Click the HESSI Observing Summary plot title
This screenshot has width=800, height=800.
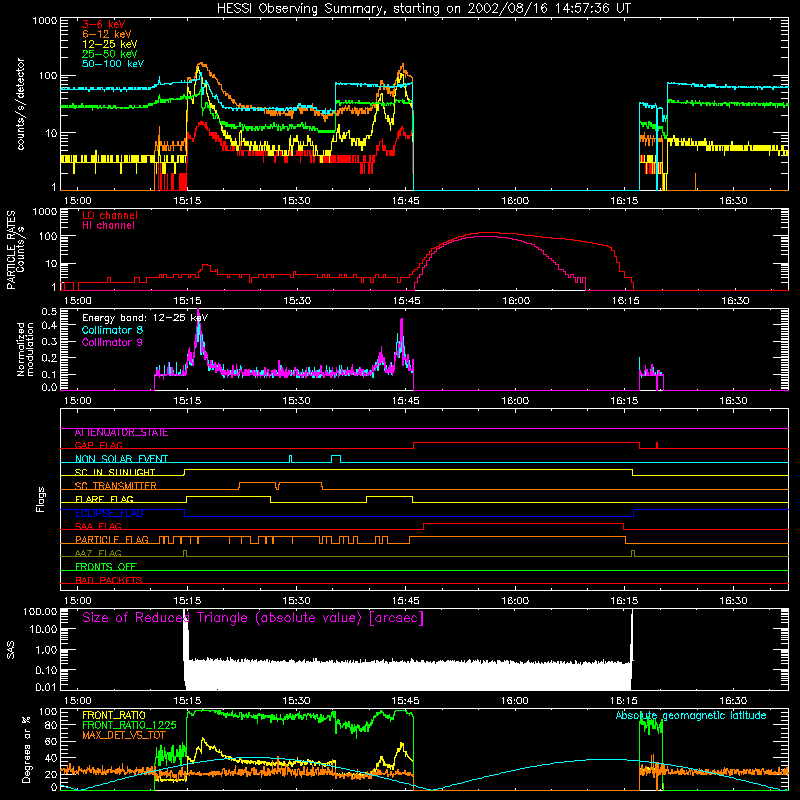tap(424, 9)
